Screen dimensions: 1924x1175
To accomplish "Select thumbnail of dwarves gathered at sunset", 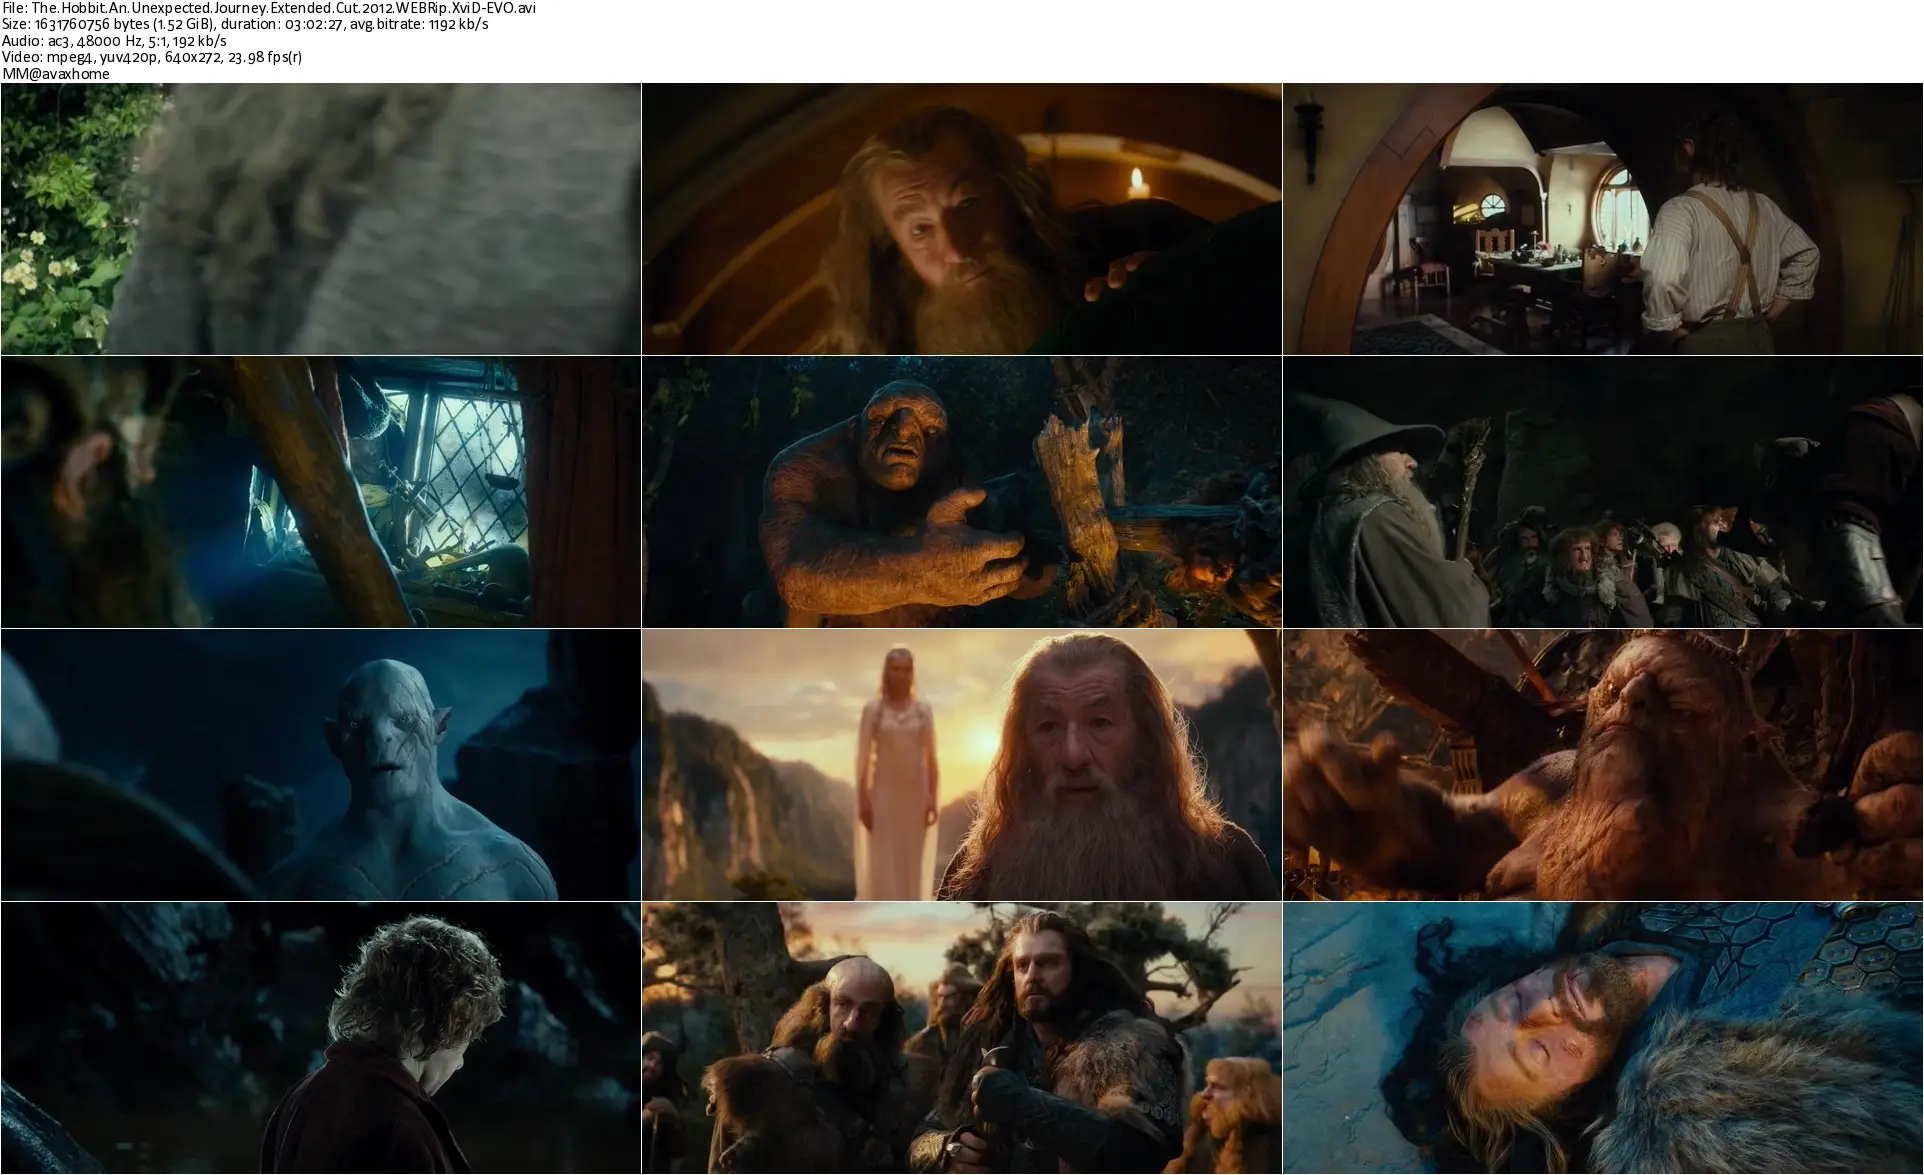I will click(962, 1038).
